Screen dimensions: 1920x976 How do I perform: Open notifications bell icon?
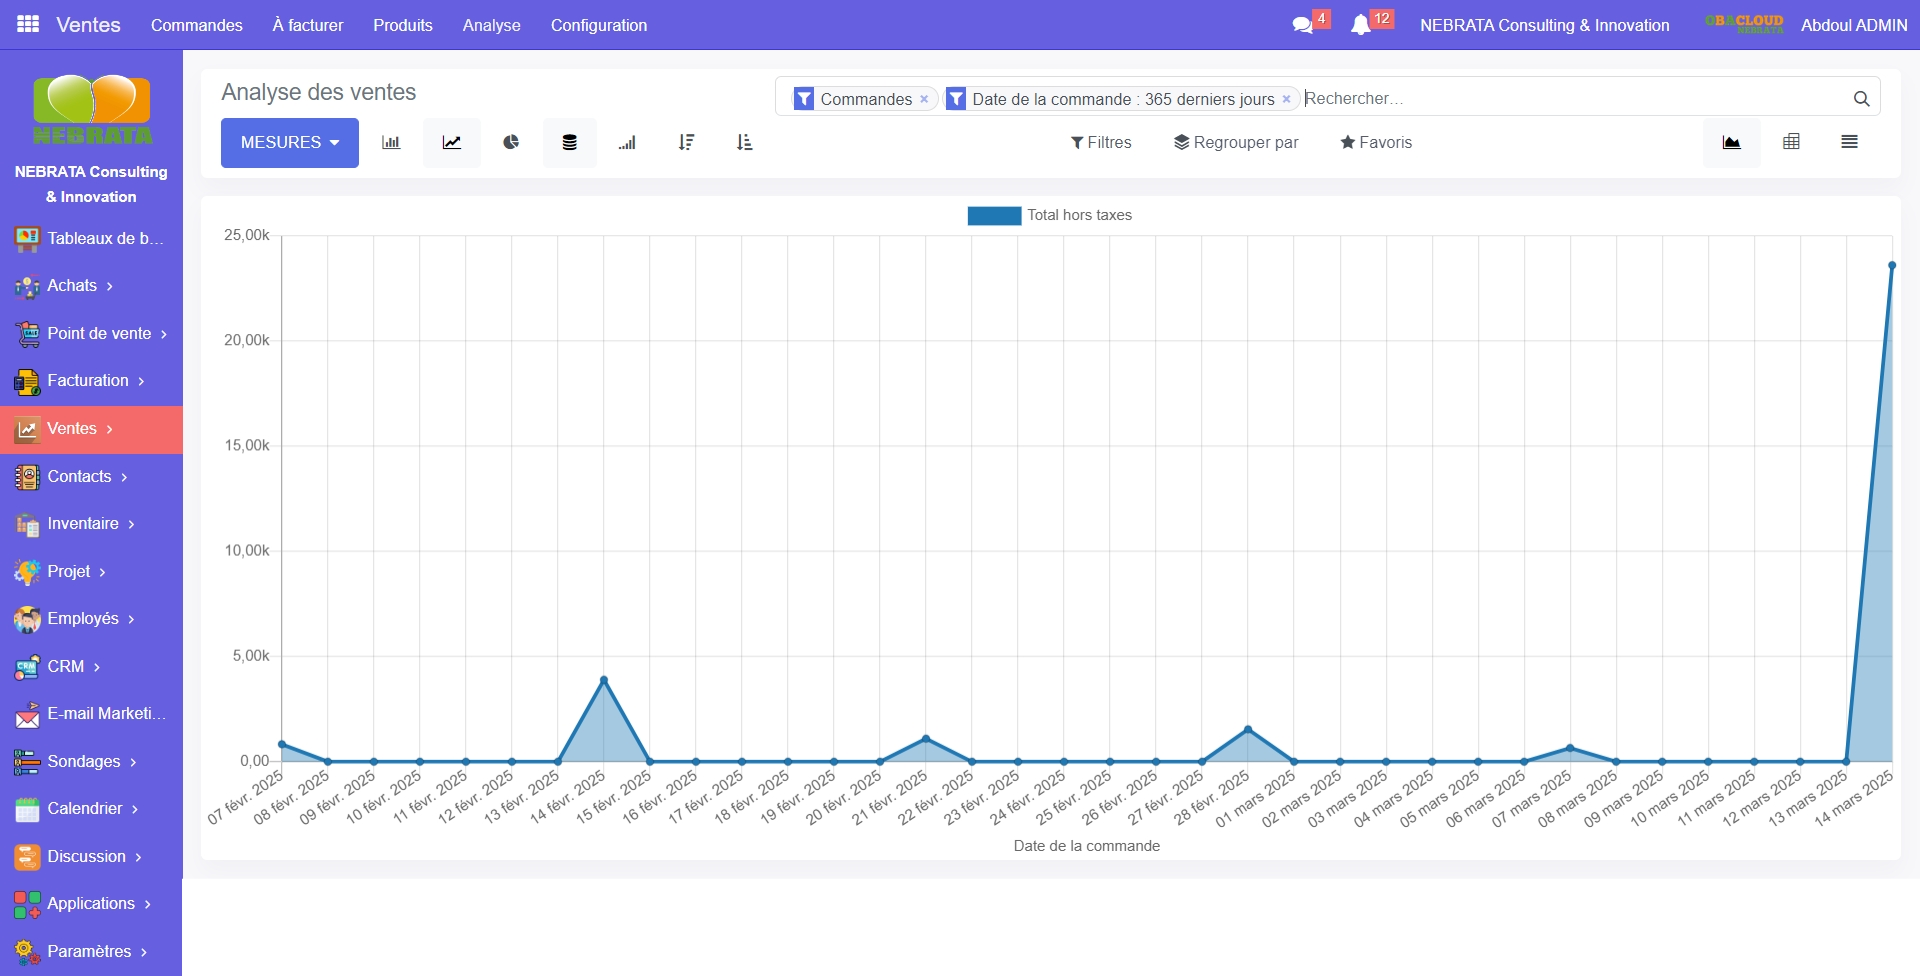tap(1360, 25)
